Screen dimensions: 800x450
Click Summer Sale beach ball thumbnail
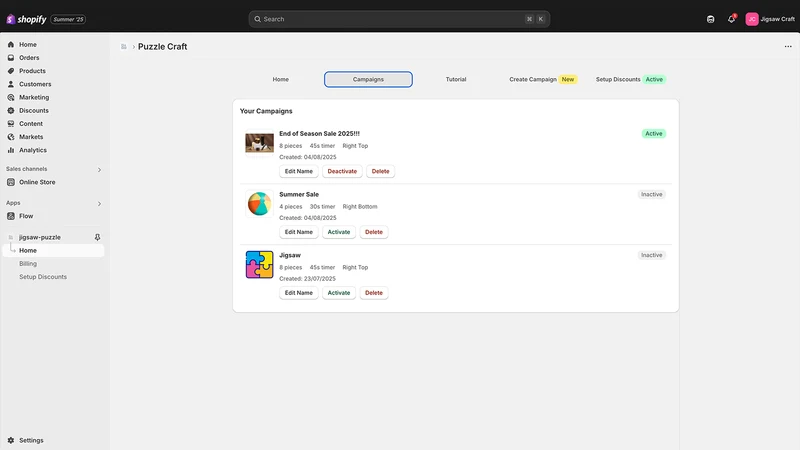point(259,204)
